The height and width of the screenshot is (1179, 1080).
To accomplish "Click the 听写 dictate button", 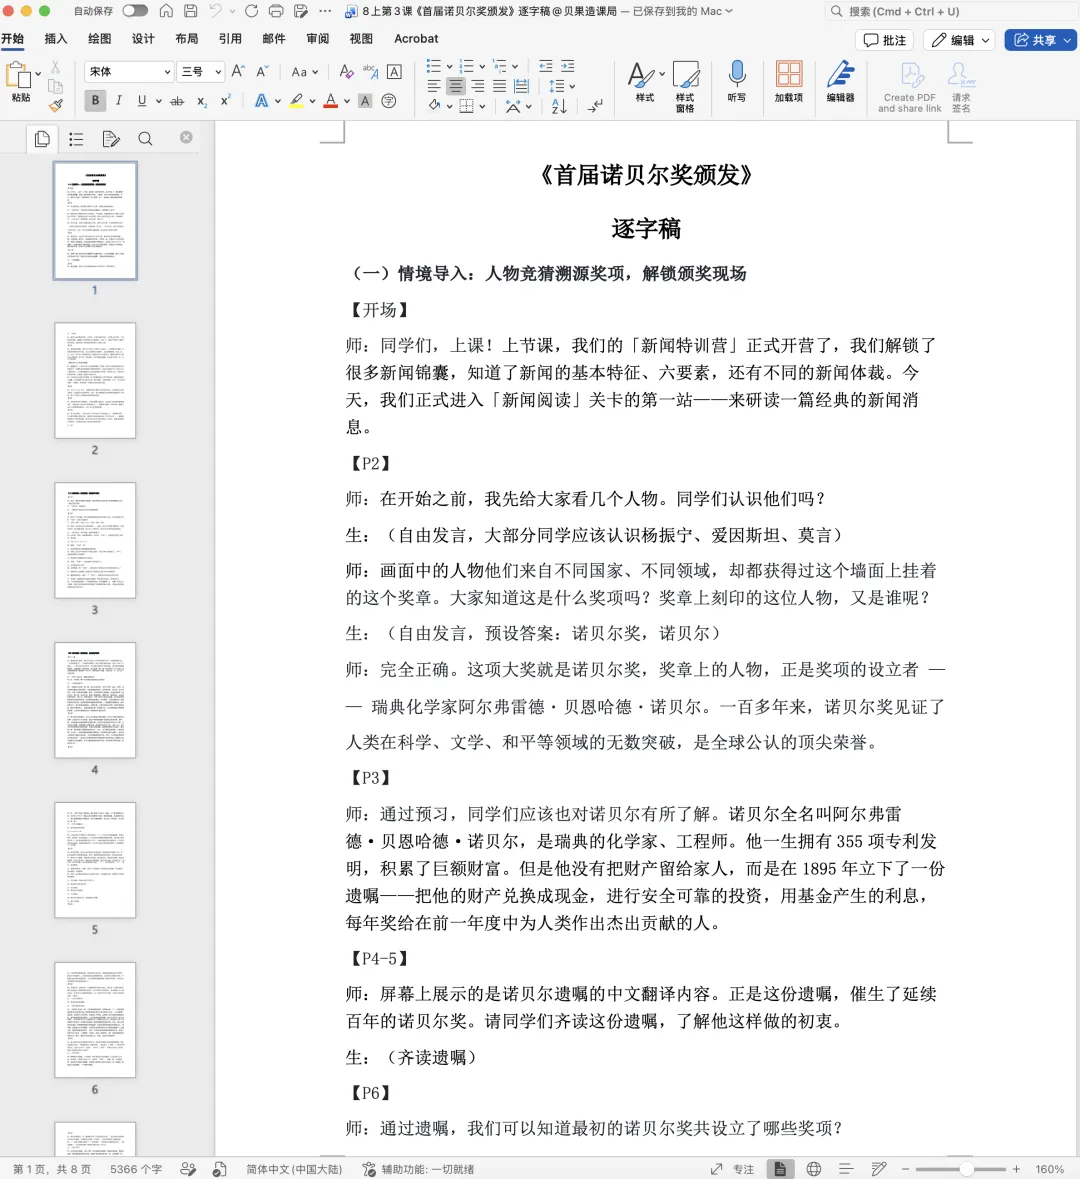I will click(737, 81).
